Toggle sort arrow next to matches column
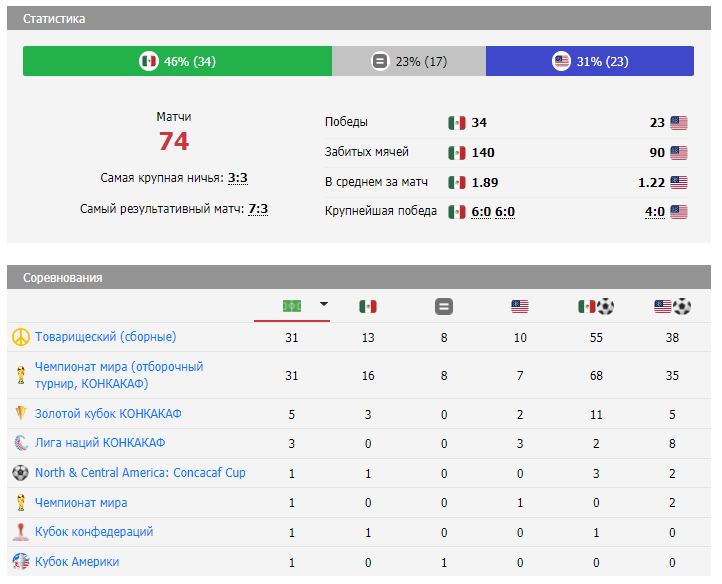 click(x=323, y=305)
